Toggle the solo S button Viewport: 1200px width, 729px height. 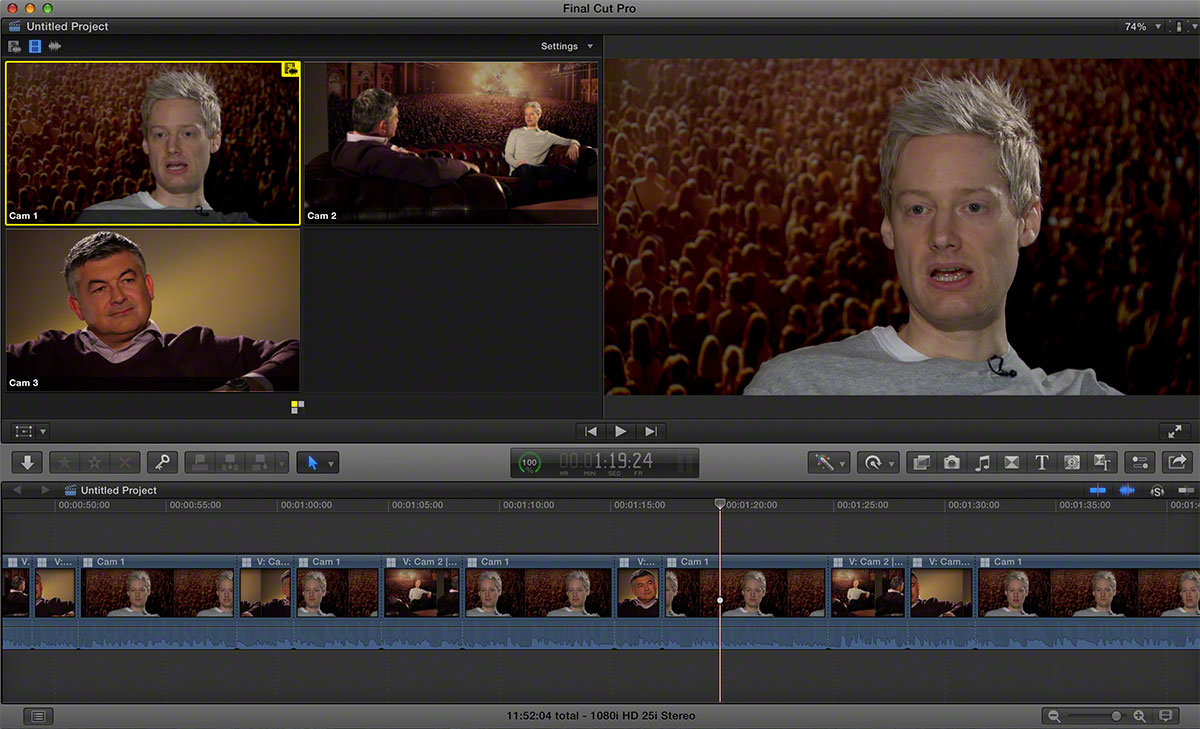pyautogui.click(x=1157, y=490)
